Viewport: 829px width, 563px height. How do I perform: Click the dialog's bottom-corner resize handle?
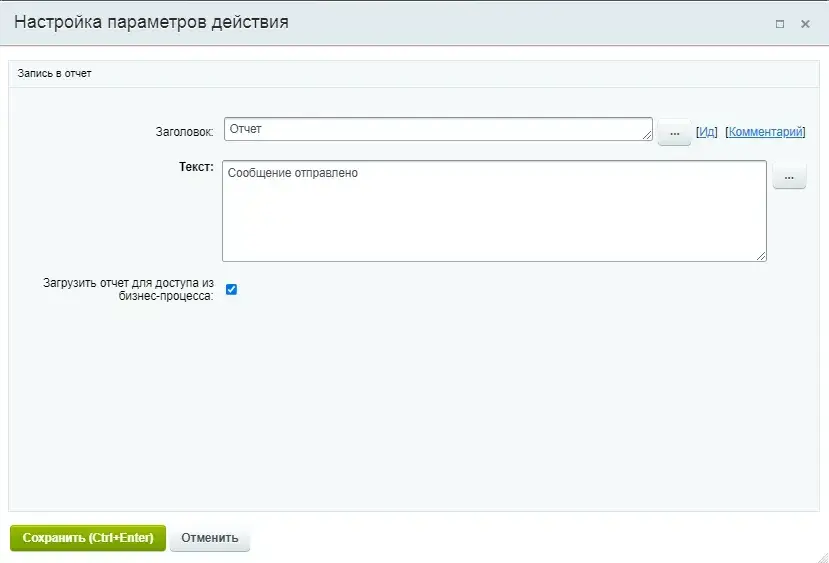point(823,557)
